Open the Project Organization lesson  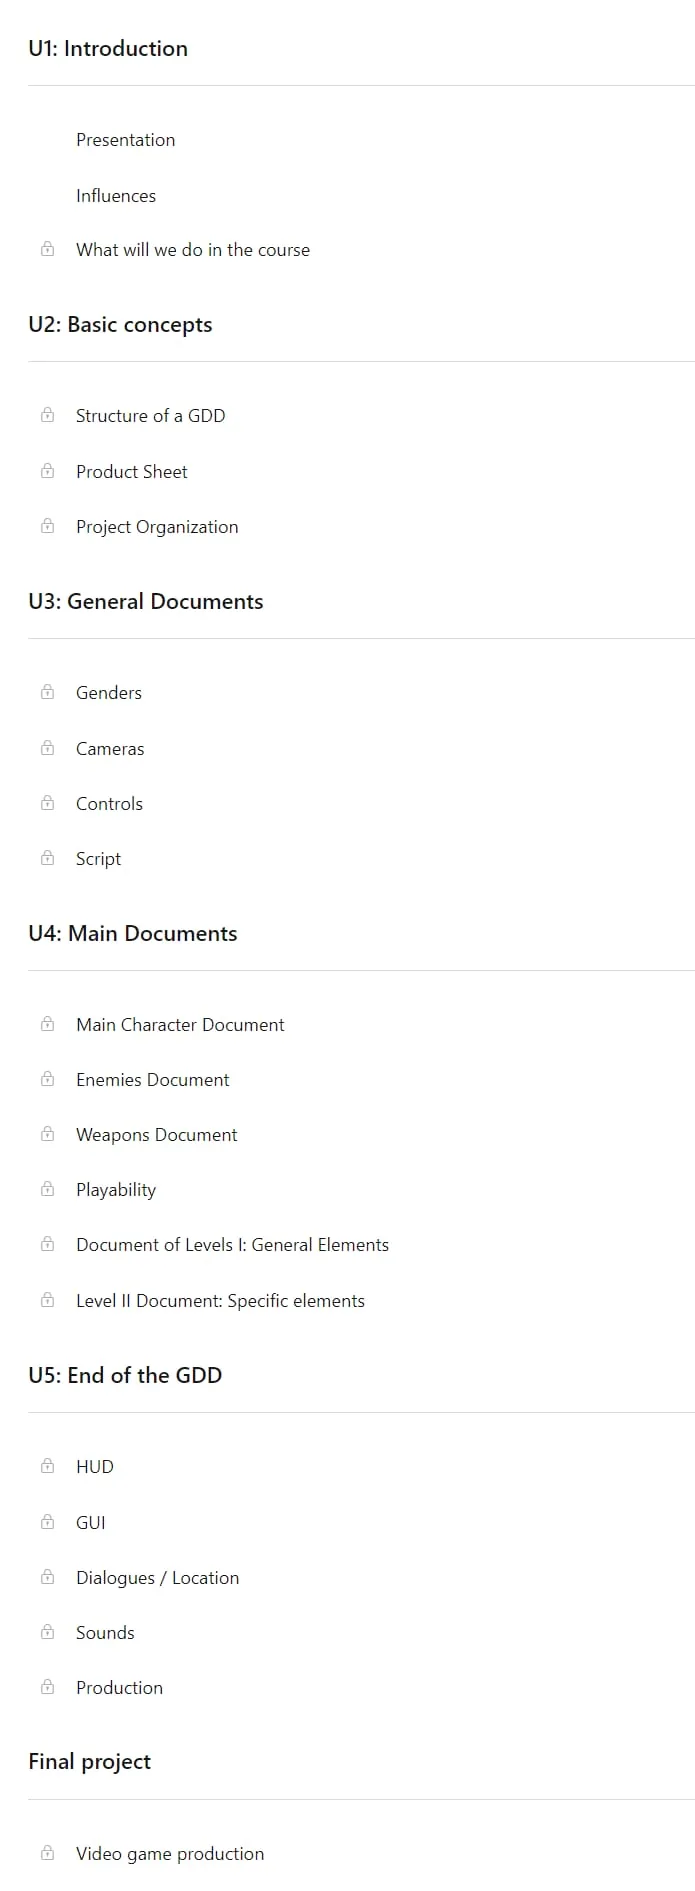coord(157,527)
